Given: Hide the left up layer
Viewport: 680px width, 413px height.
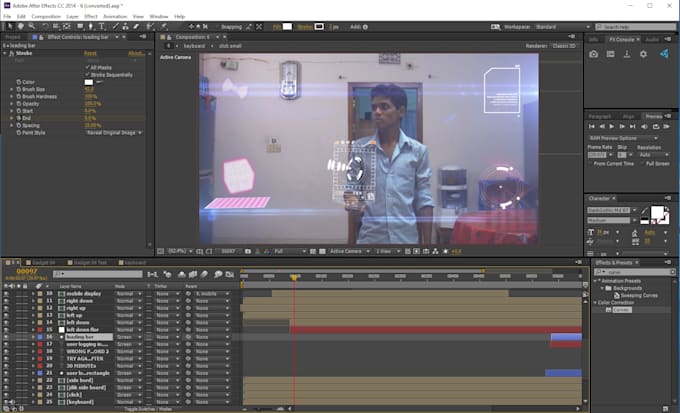Looking at the screenshot, I should click(6, 315).
